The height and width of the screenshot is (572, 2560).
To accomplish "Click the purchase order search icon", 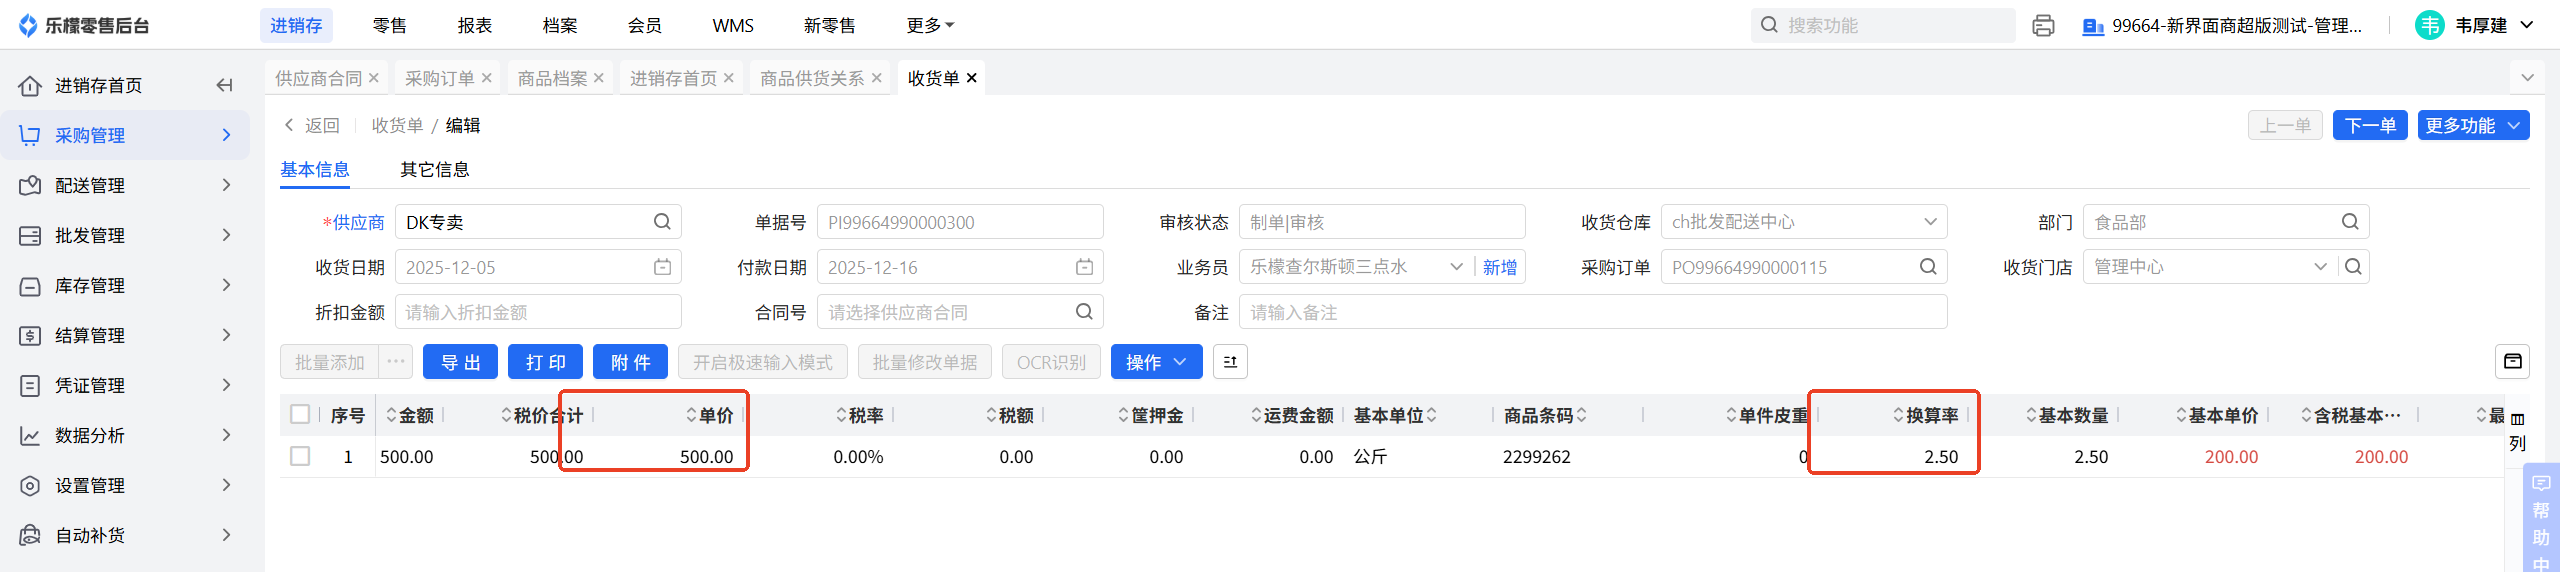I will 1928,267.
